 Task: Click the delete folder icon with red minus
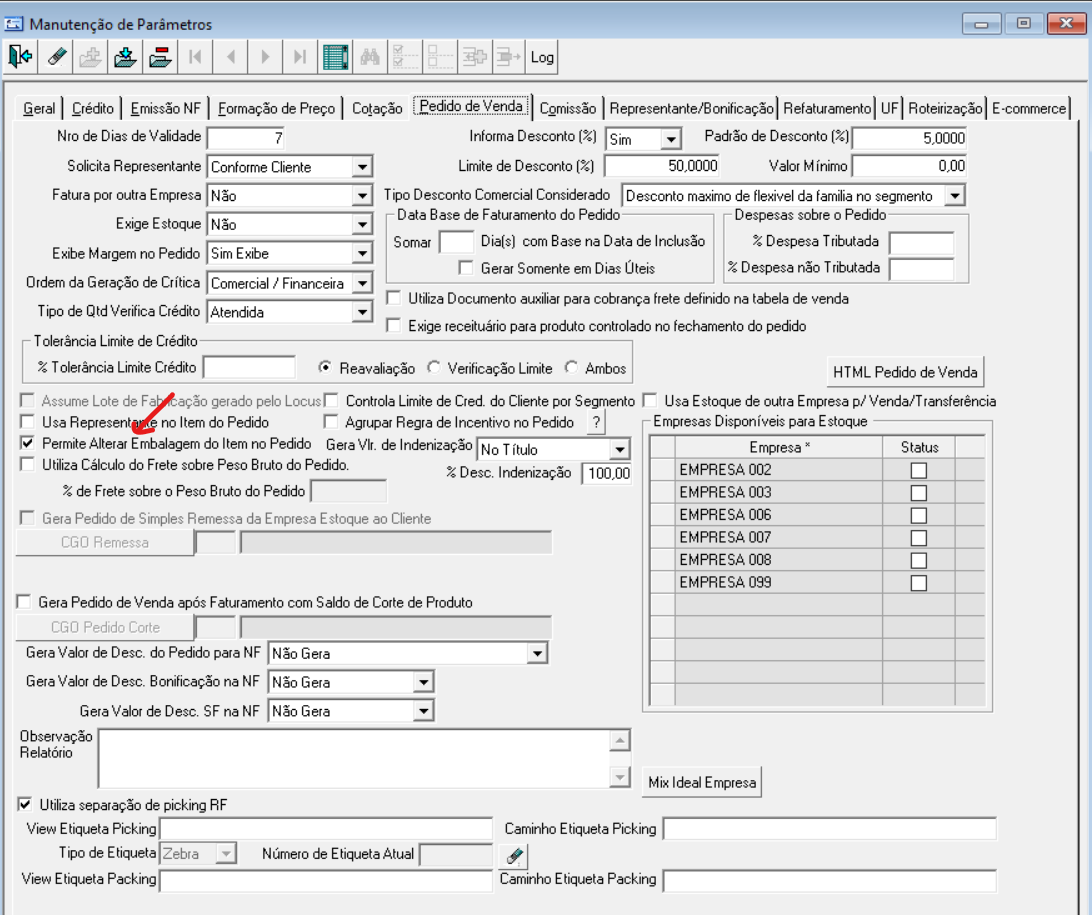tap(160, 57)
